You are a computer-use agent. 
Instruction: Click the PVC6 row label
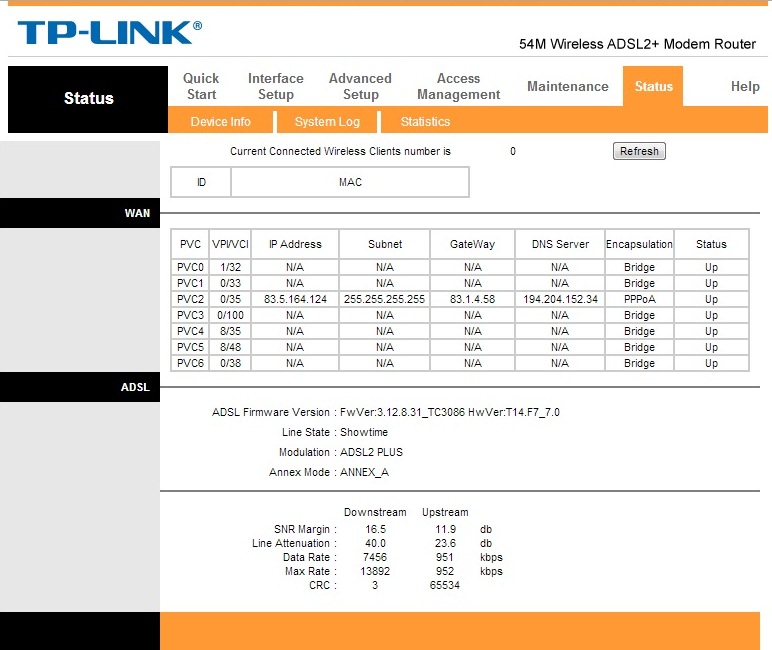190,363
